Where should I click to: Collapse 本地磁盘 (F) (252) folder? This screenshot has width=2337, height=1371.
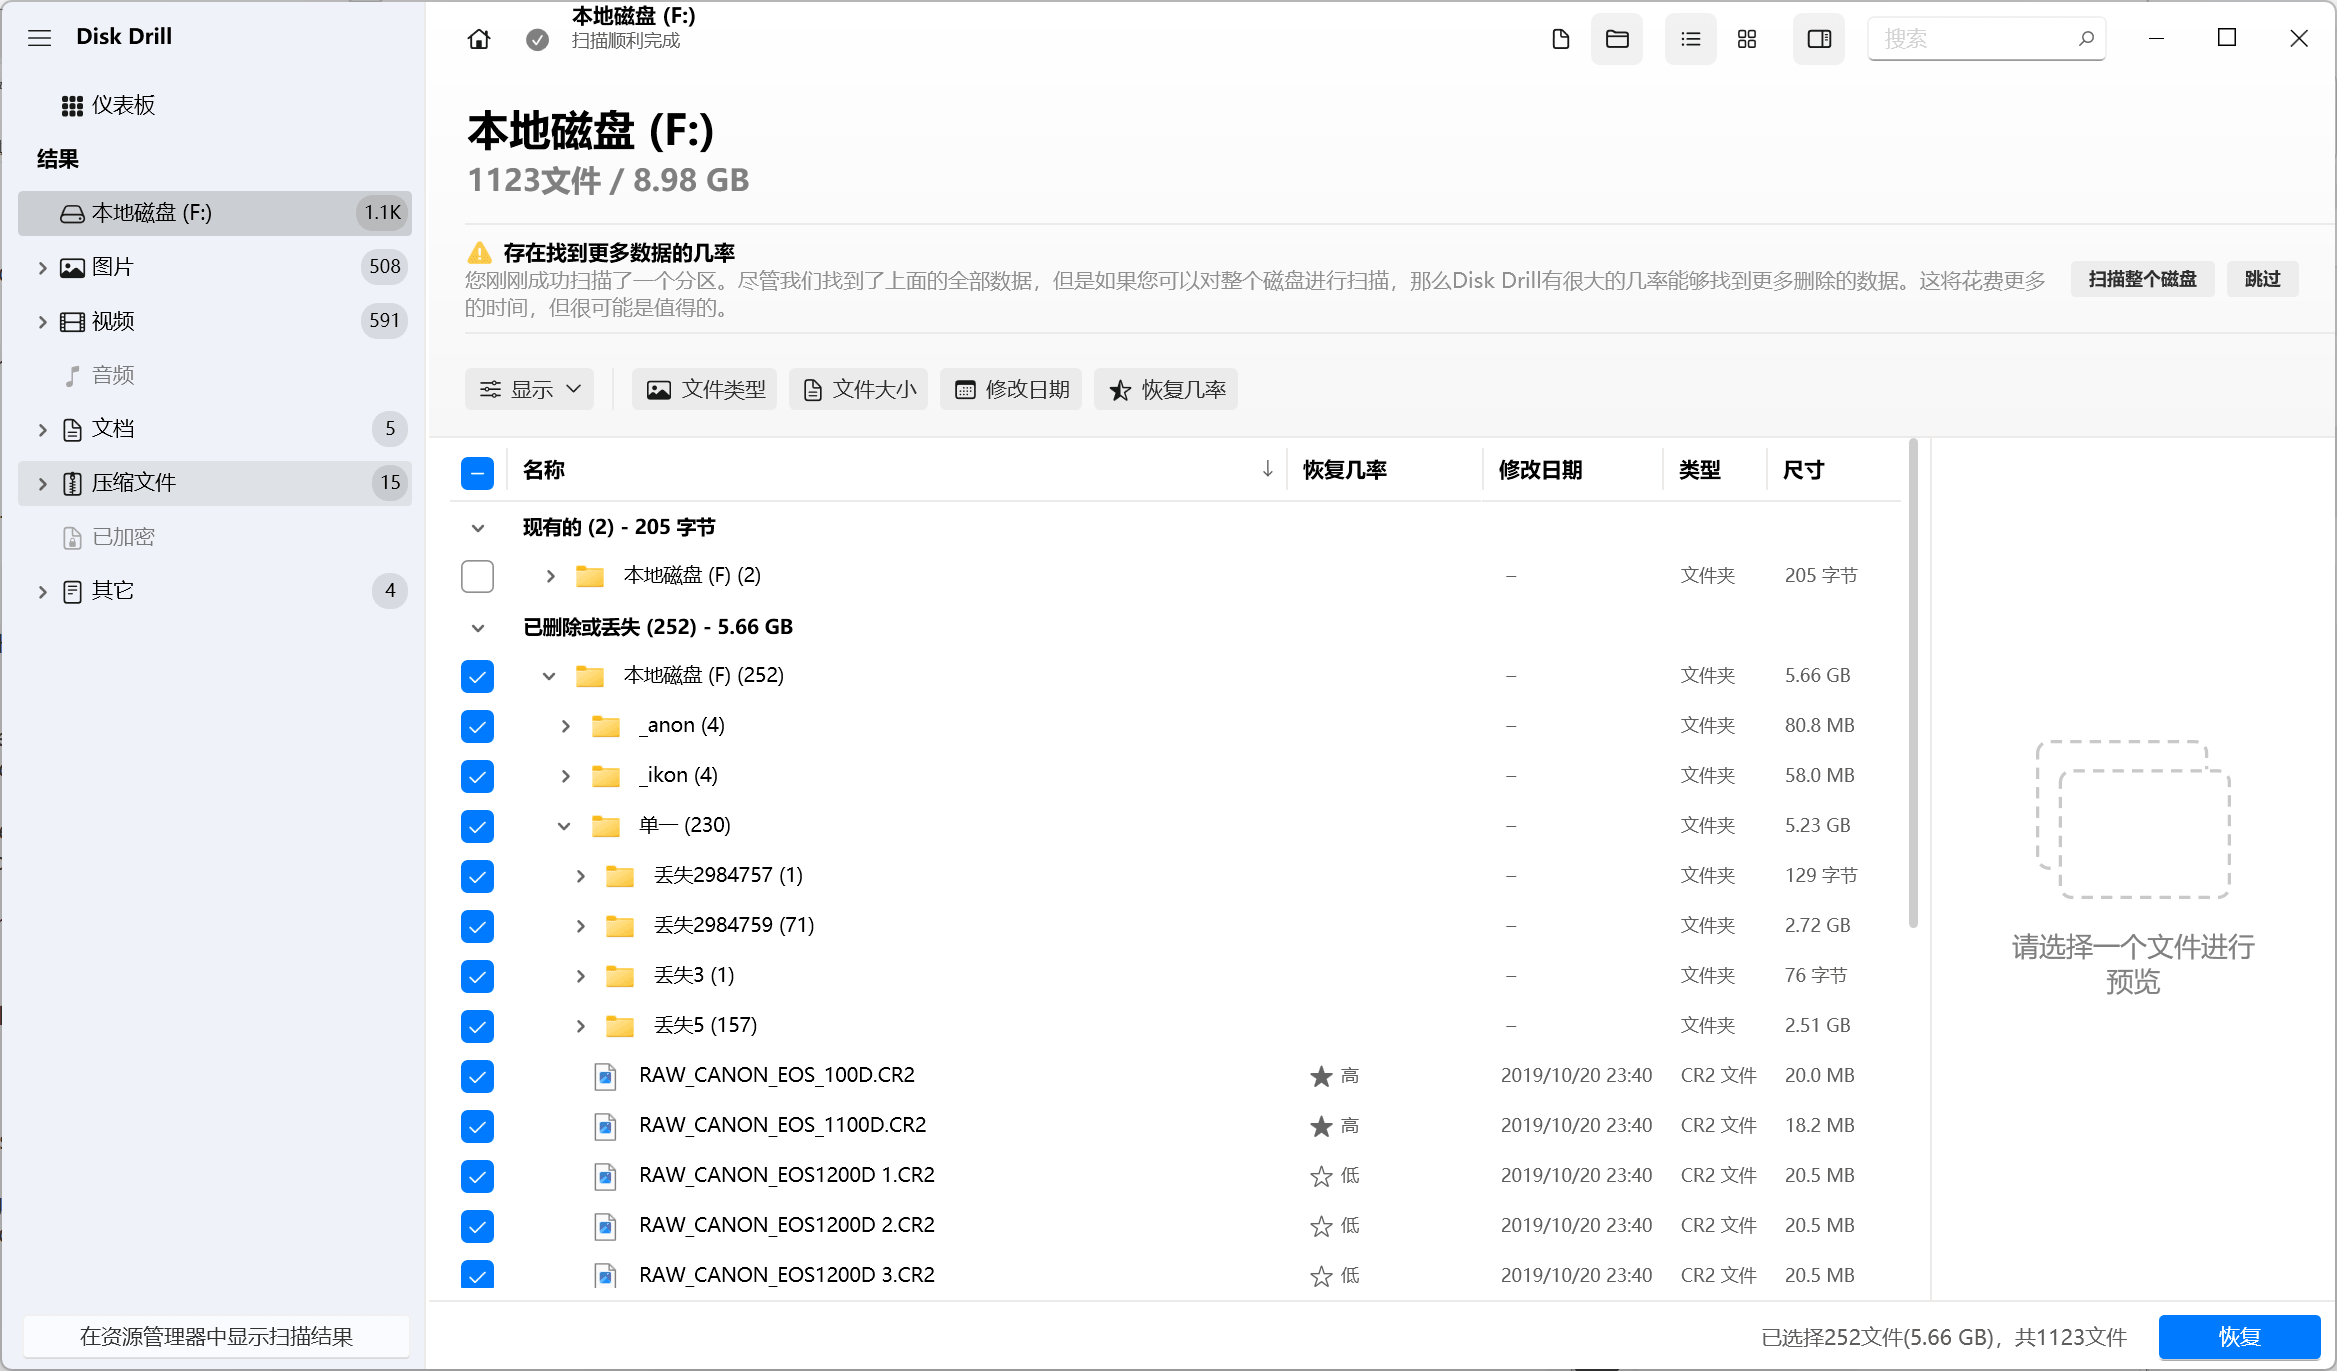click(x=549, y=676)
